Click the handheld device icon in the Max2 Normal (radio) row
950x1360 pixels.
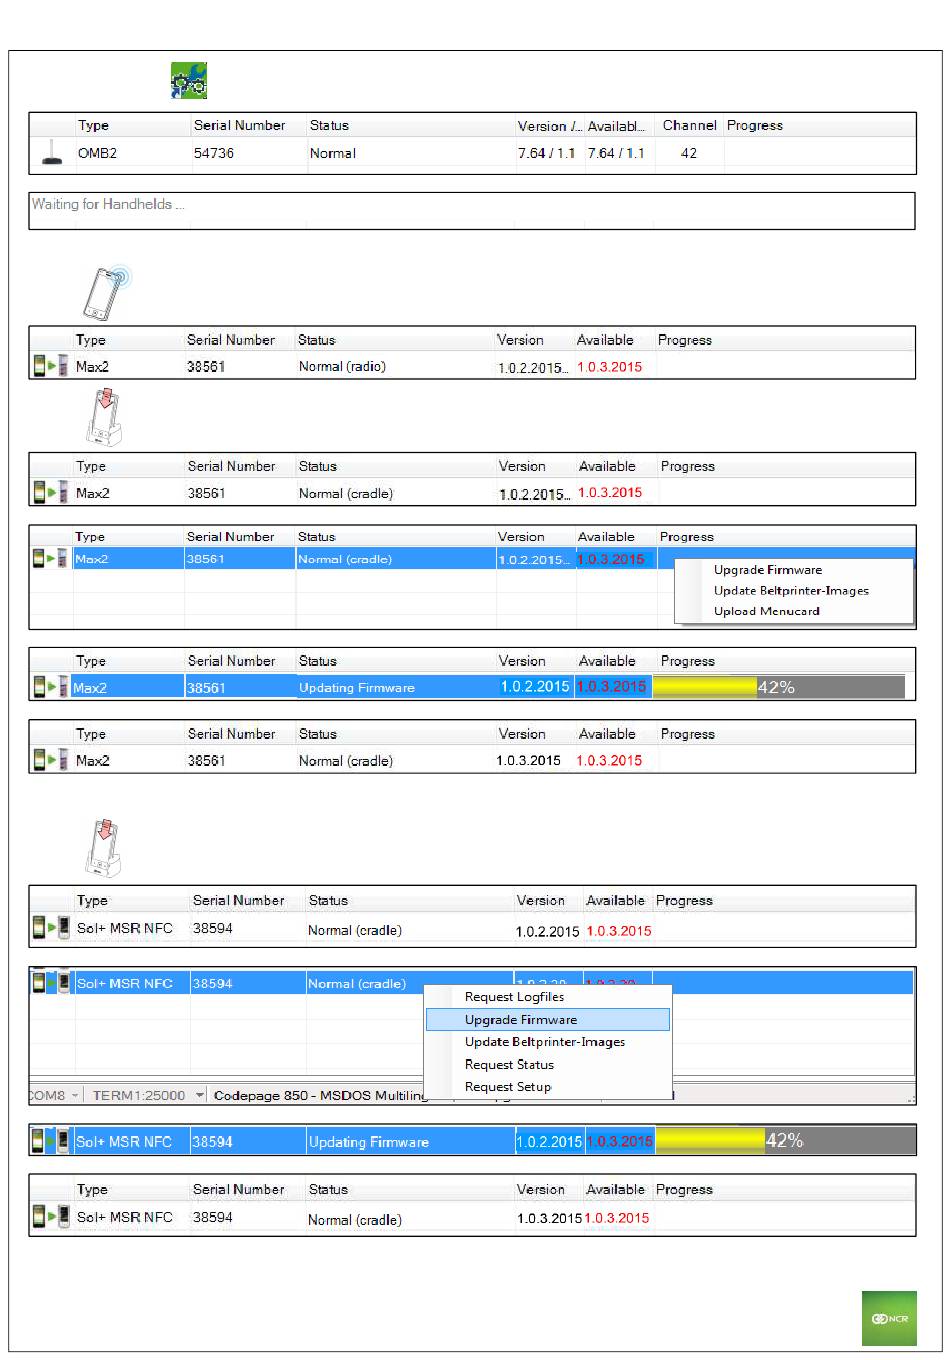(63, 366)
